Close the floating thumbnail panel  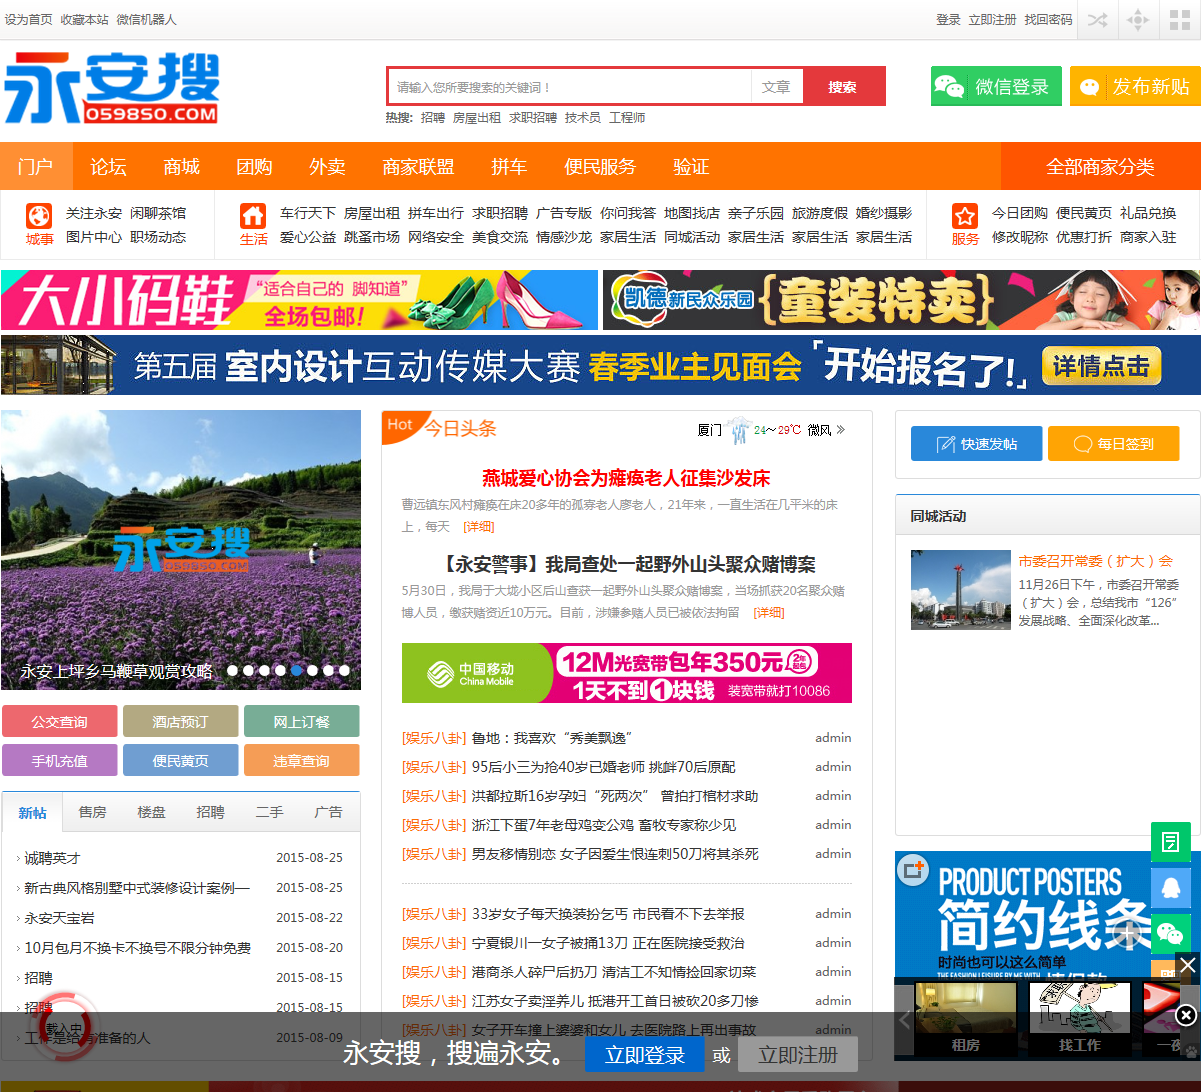(x=1187, y=965)
